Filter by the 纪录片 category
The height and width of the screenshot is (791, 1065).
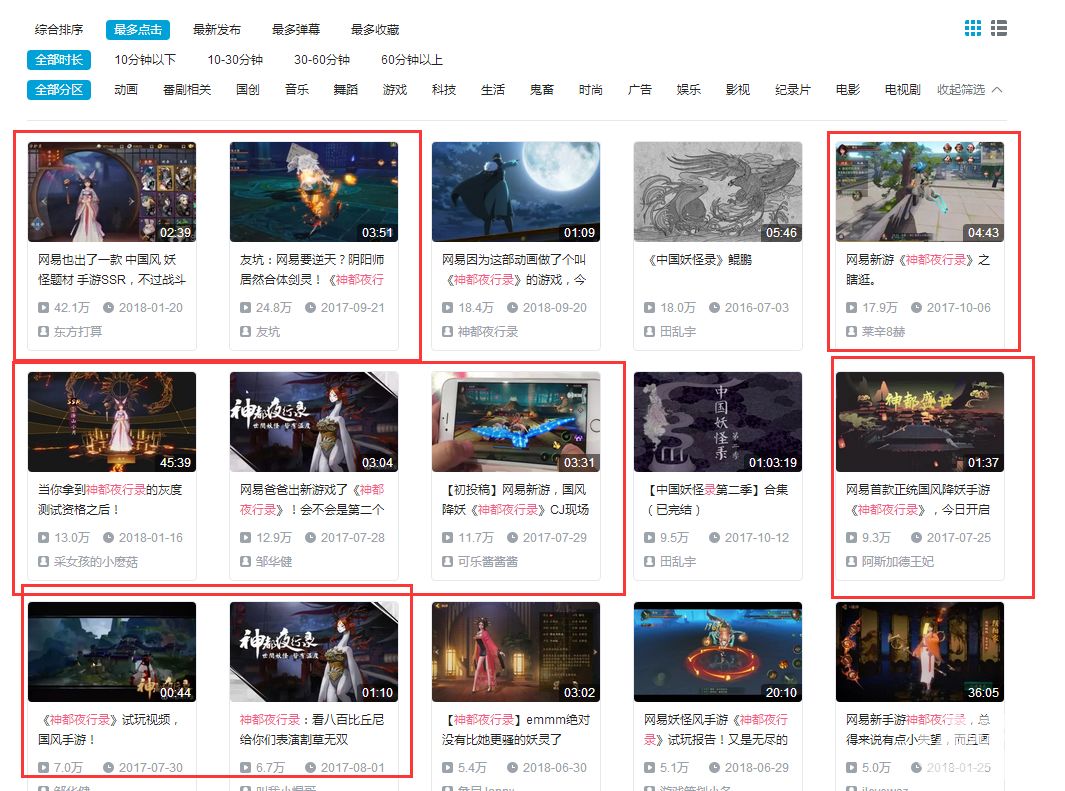[x=793, y=90]
